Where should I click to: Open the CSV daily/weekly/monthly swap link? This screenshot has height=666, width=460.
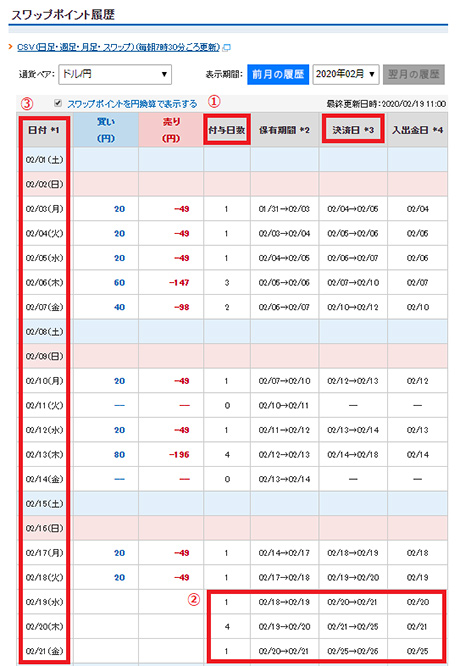(119, 47)
